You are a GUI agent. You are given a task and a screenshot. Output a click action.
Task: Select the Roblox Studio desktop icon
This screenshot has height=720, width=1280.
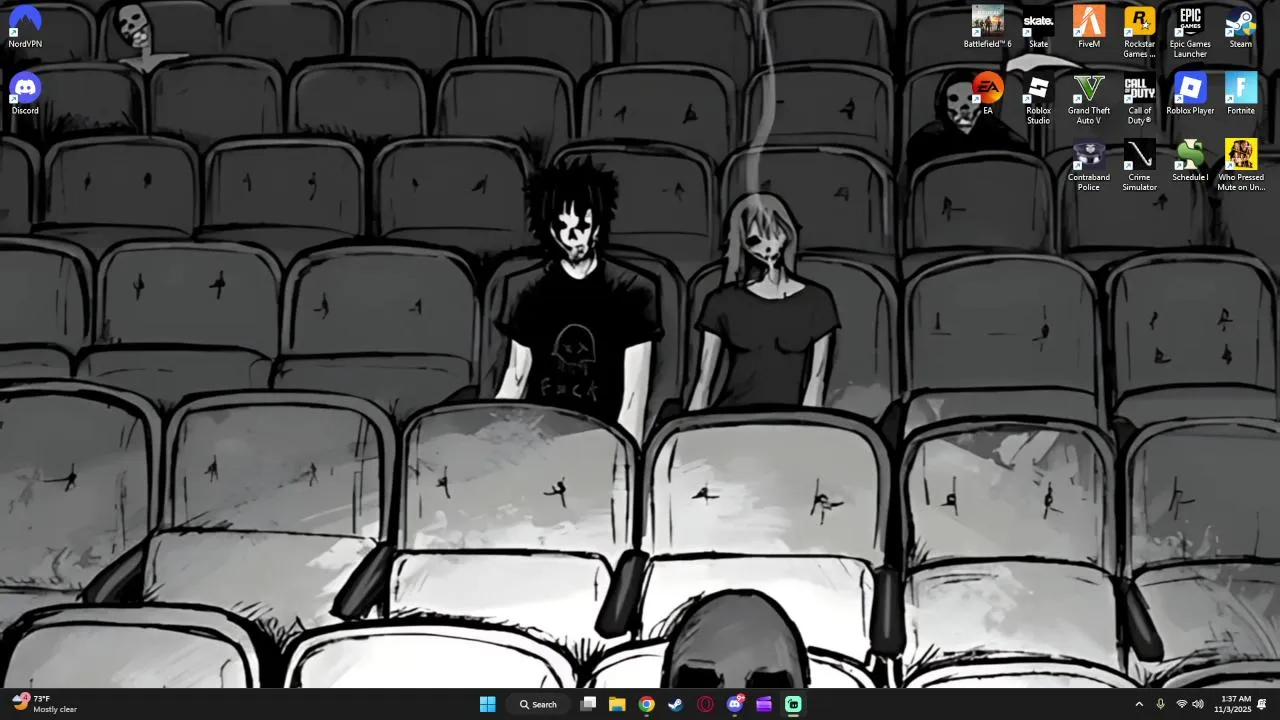[x=1038, y=99]
